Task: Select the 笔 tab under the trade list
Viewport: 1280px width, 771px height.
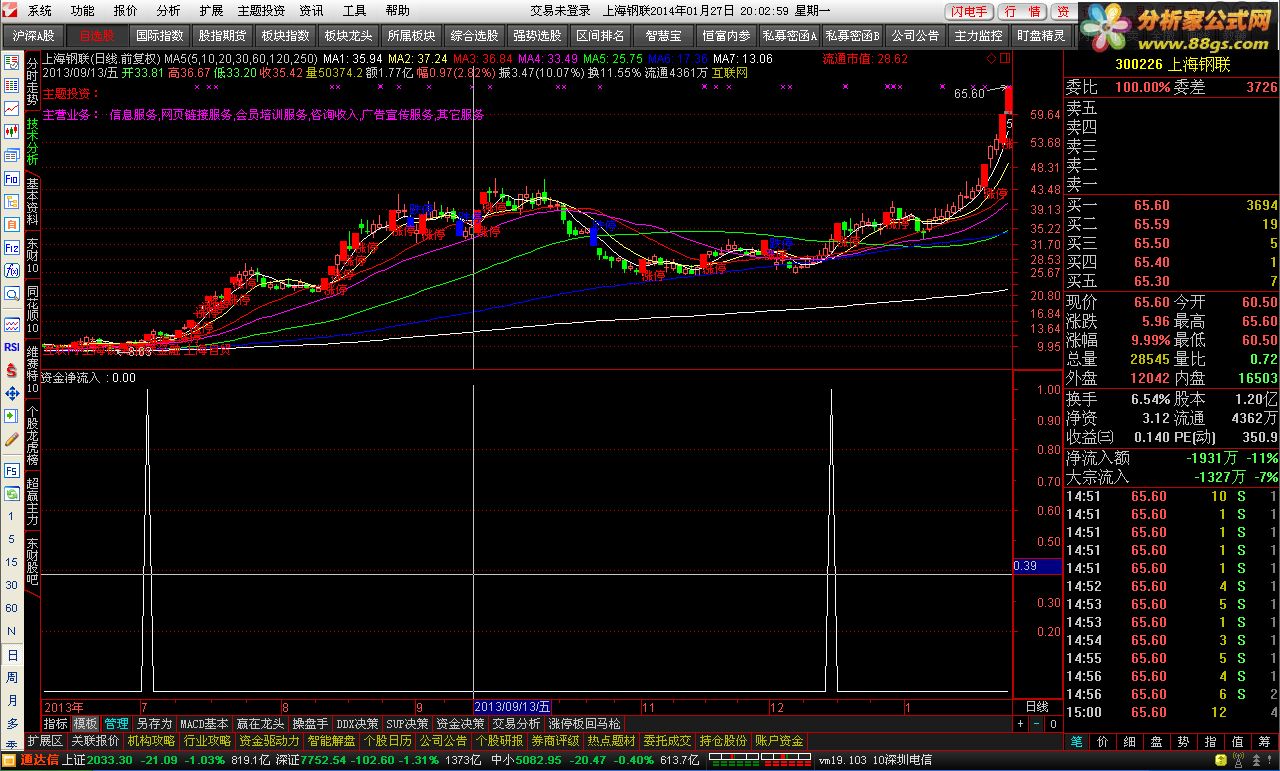Action: [x=1075, y=741]
